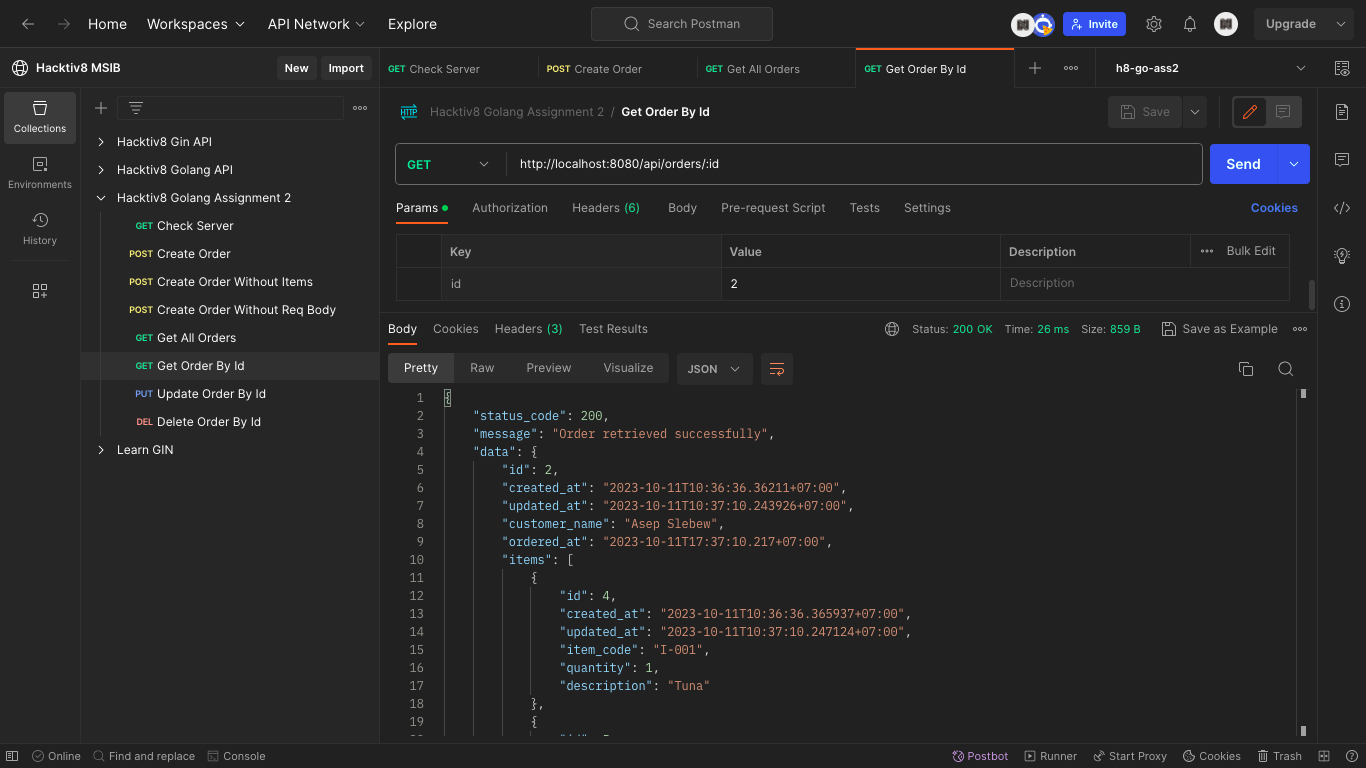
Task: Open the Send options dropdown arrow
Action: pyautogui.click(x=1294, y=164)
